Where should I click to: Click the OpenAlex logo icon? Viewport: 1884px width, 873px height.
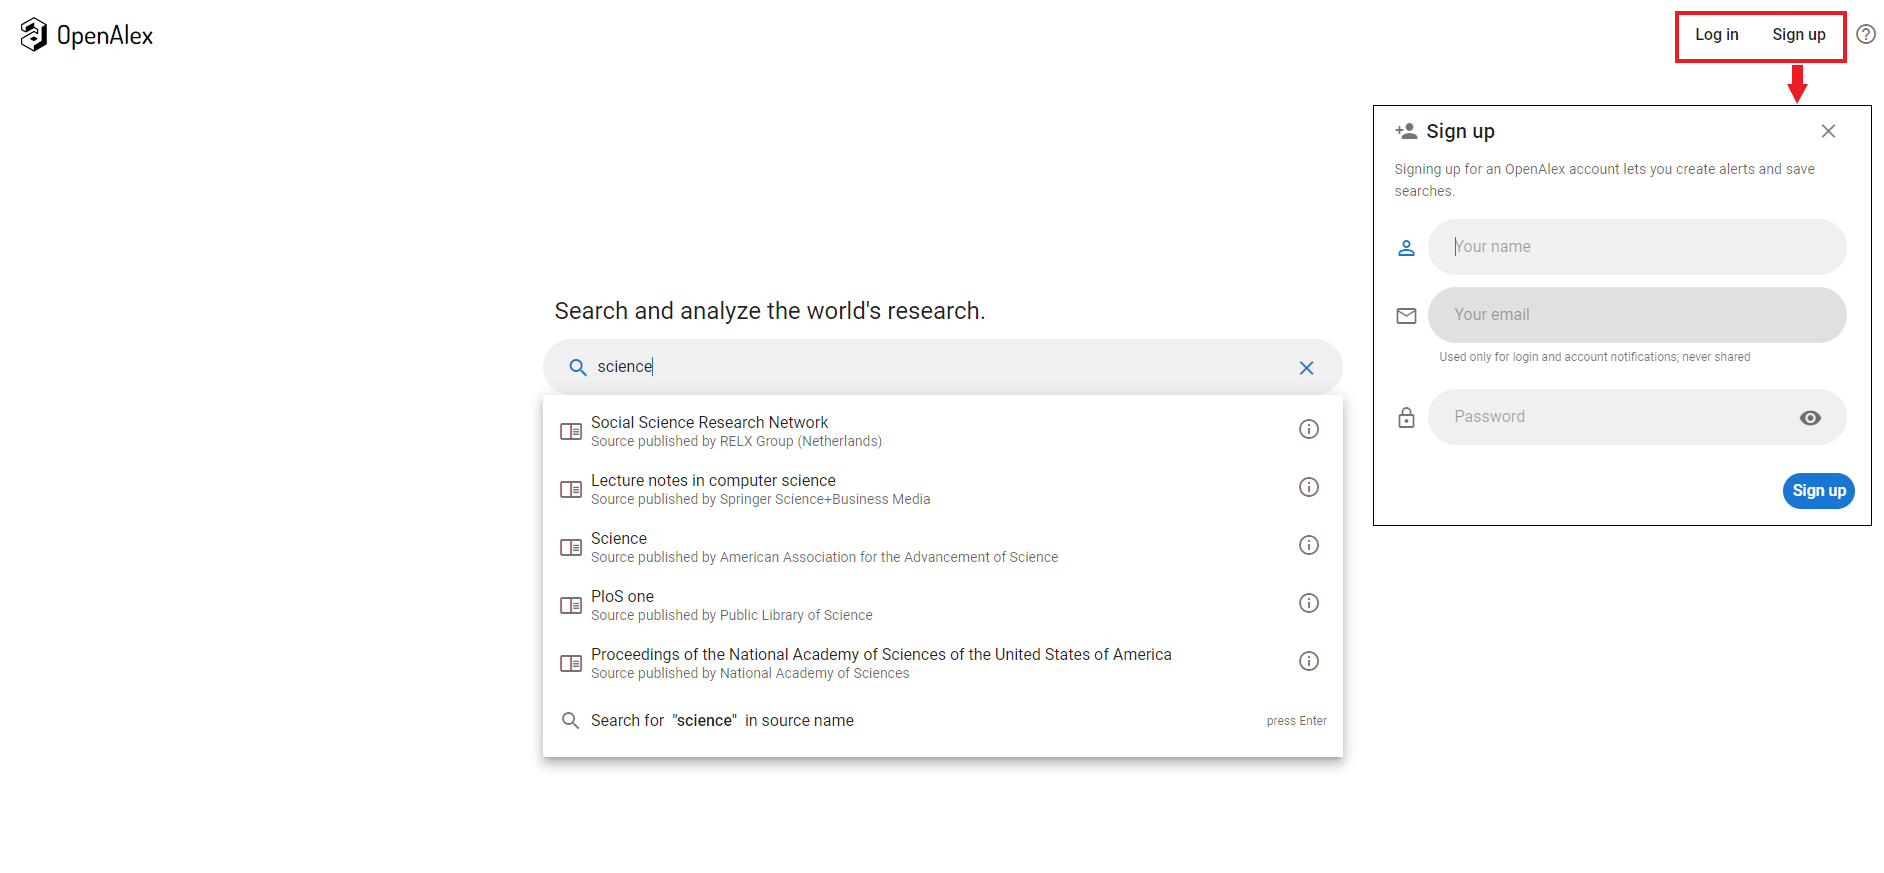click(x=33, y=35)
